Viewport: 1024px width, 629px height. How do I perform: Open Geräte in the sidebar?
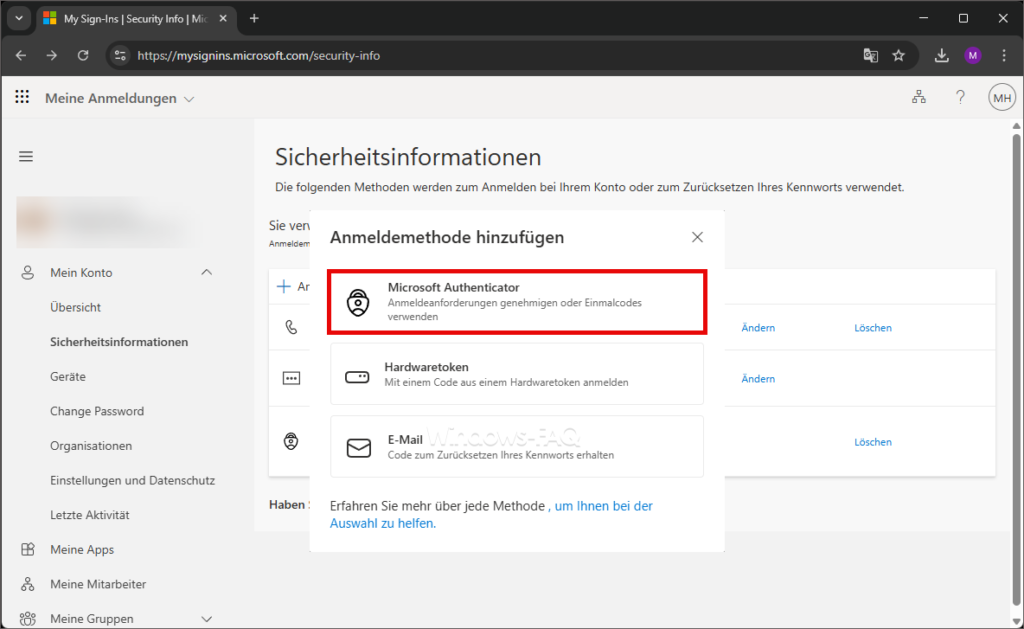coord(68,376)
